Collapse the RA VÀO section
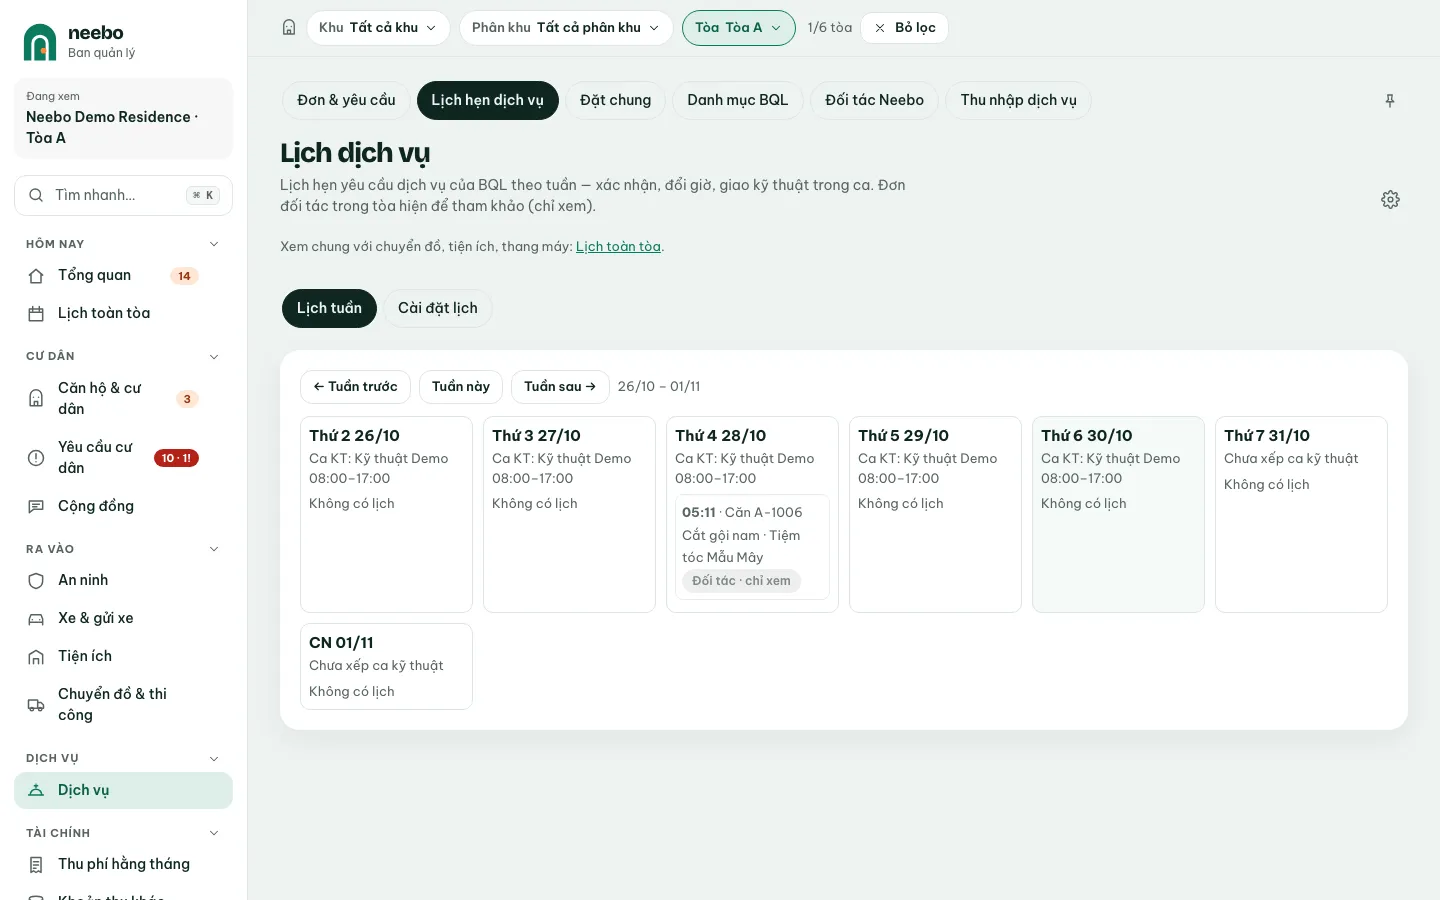Image resolution: width=1440 pixels, height=900 pixels. 213,549
